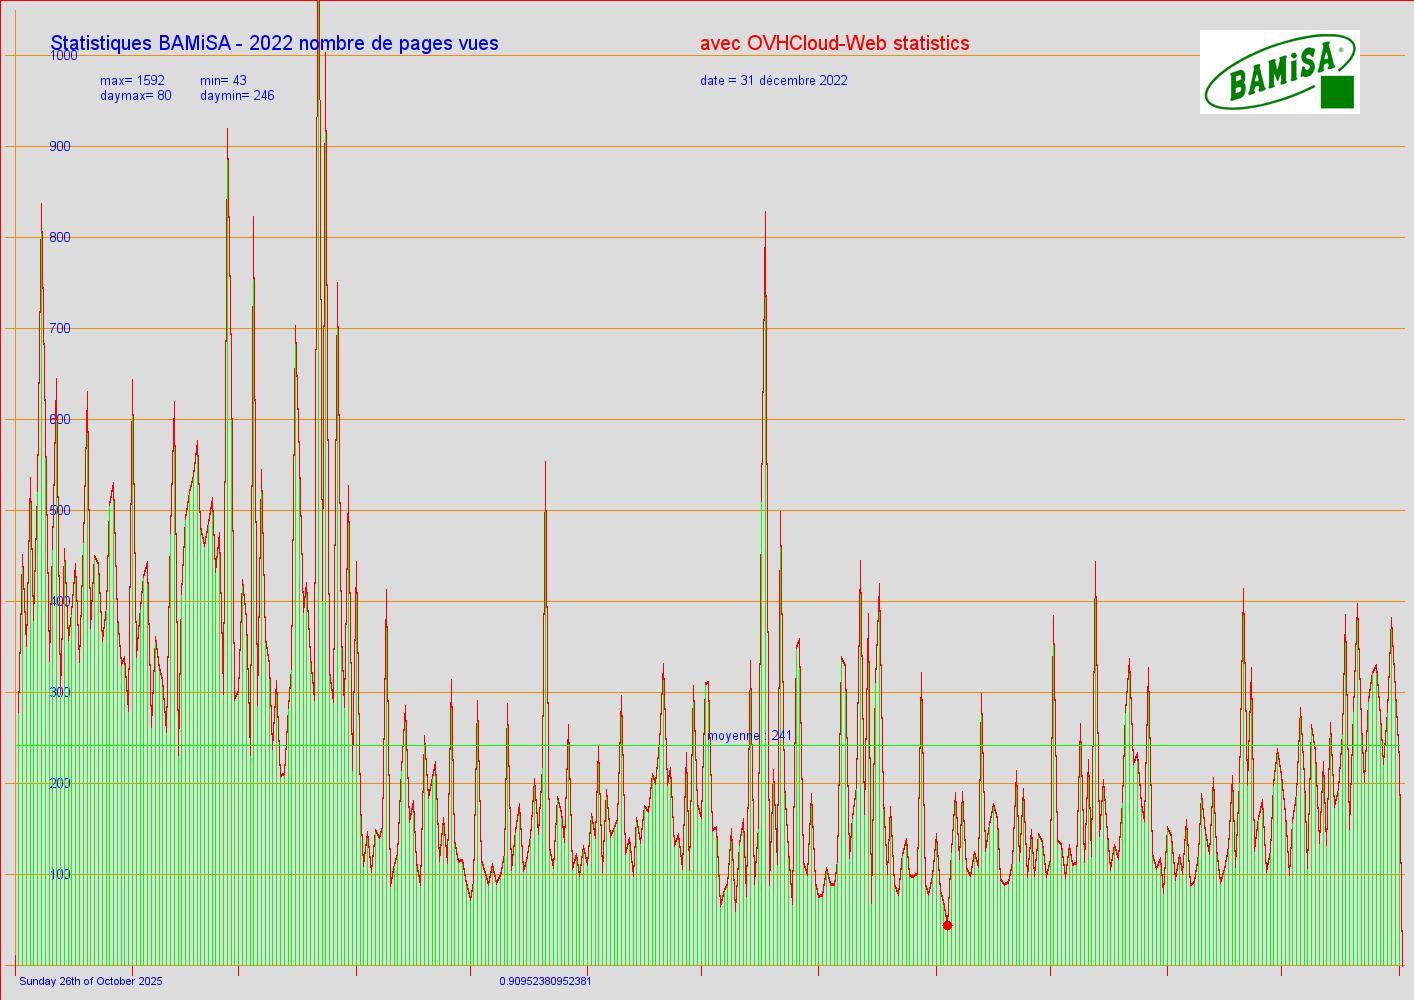Click the 'Sunday 26th of October 2025' footer
The image size is (1414, 1000).
(x=91, y=981)
